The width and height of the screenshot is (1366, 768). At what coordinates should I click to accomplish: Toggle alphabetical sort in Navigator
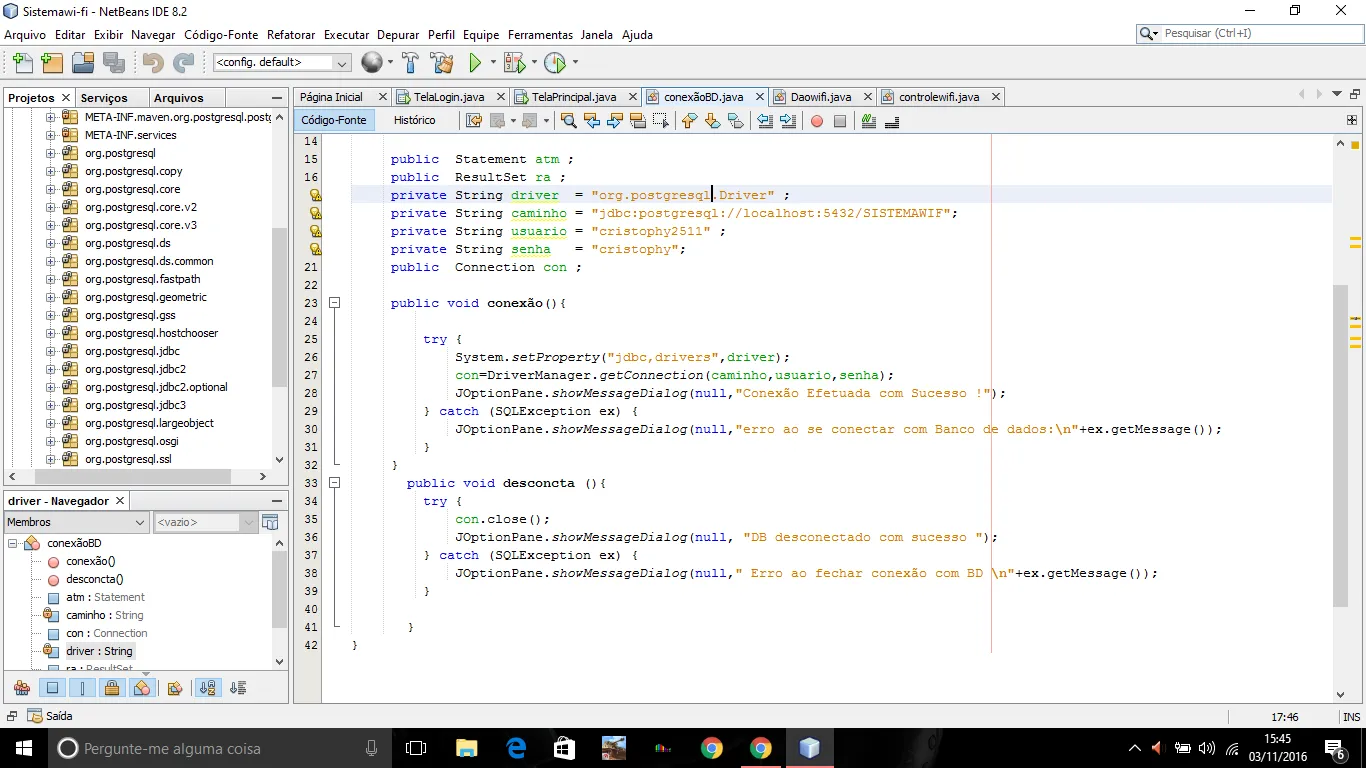(x=208, y=688)
